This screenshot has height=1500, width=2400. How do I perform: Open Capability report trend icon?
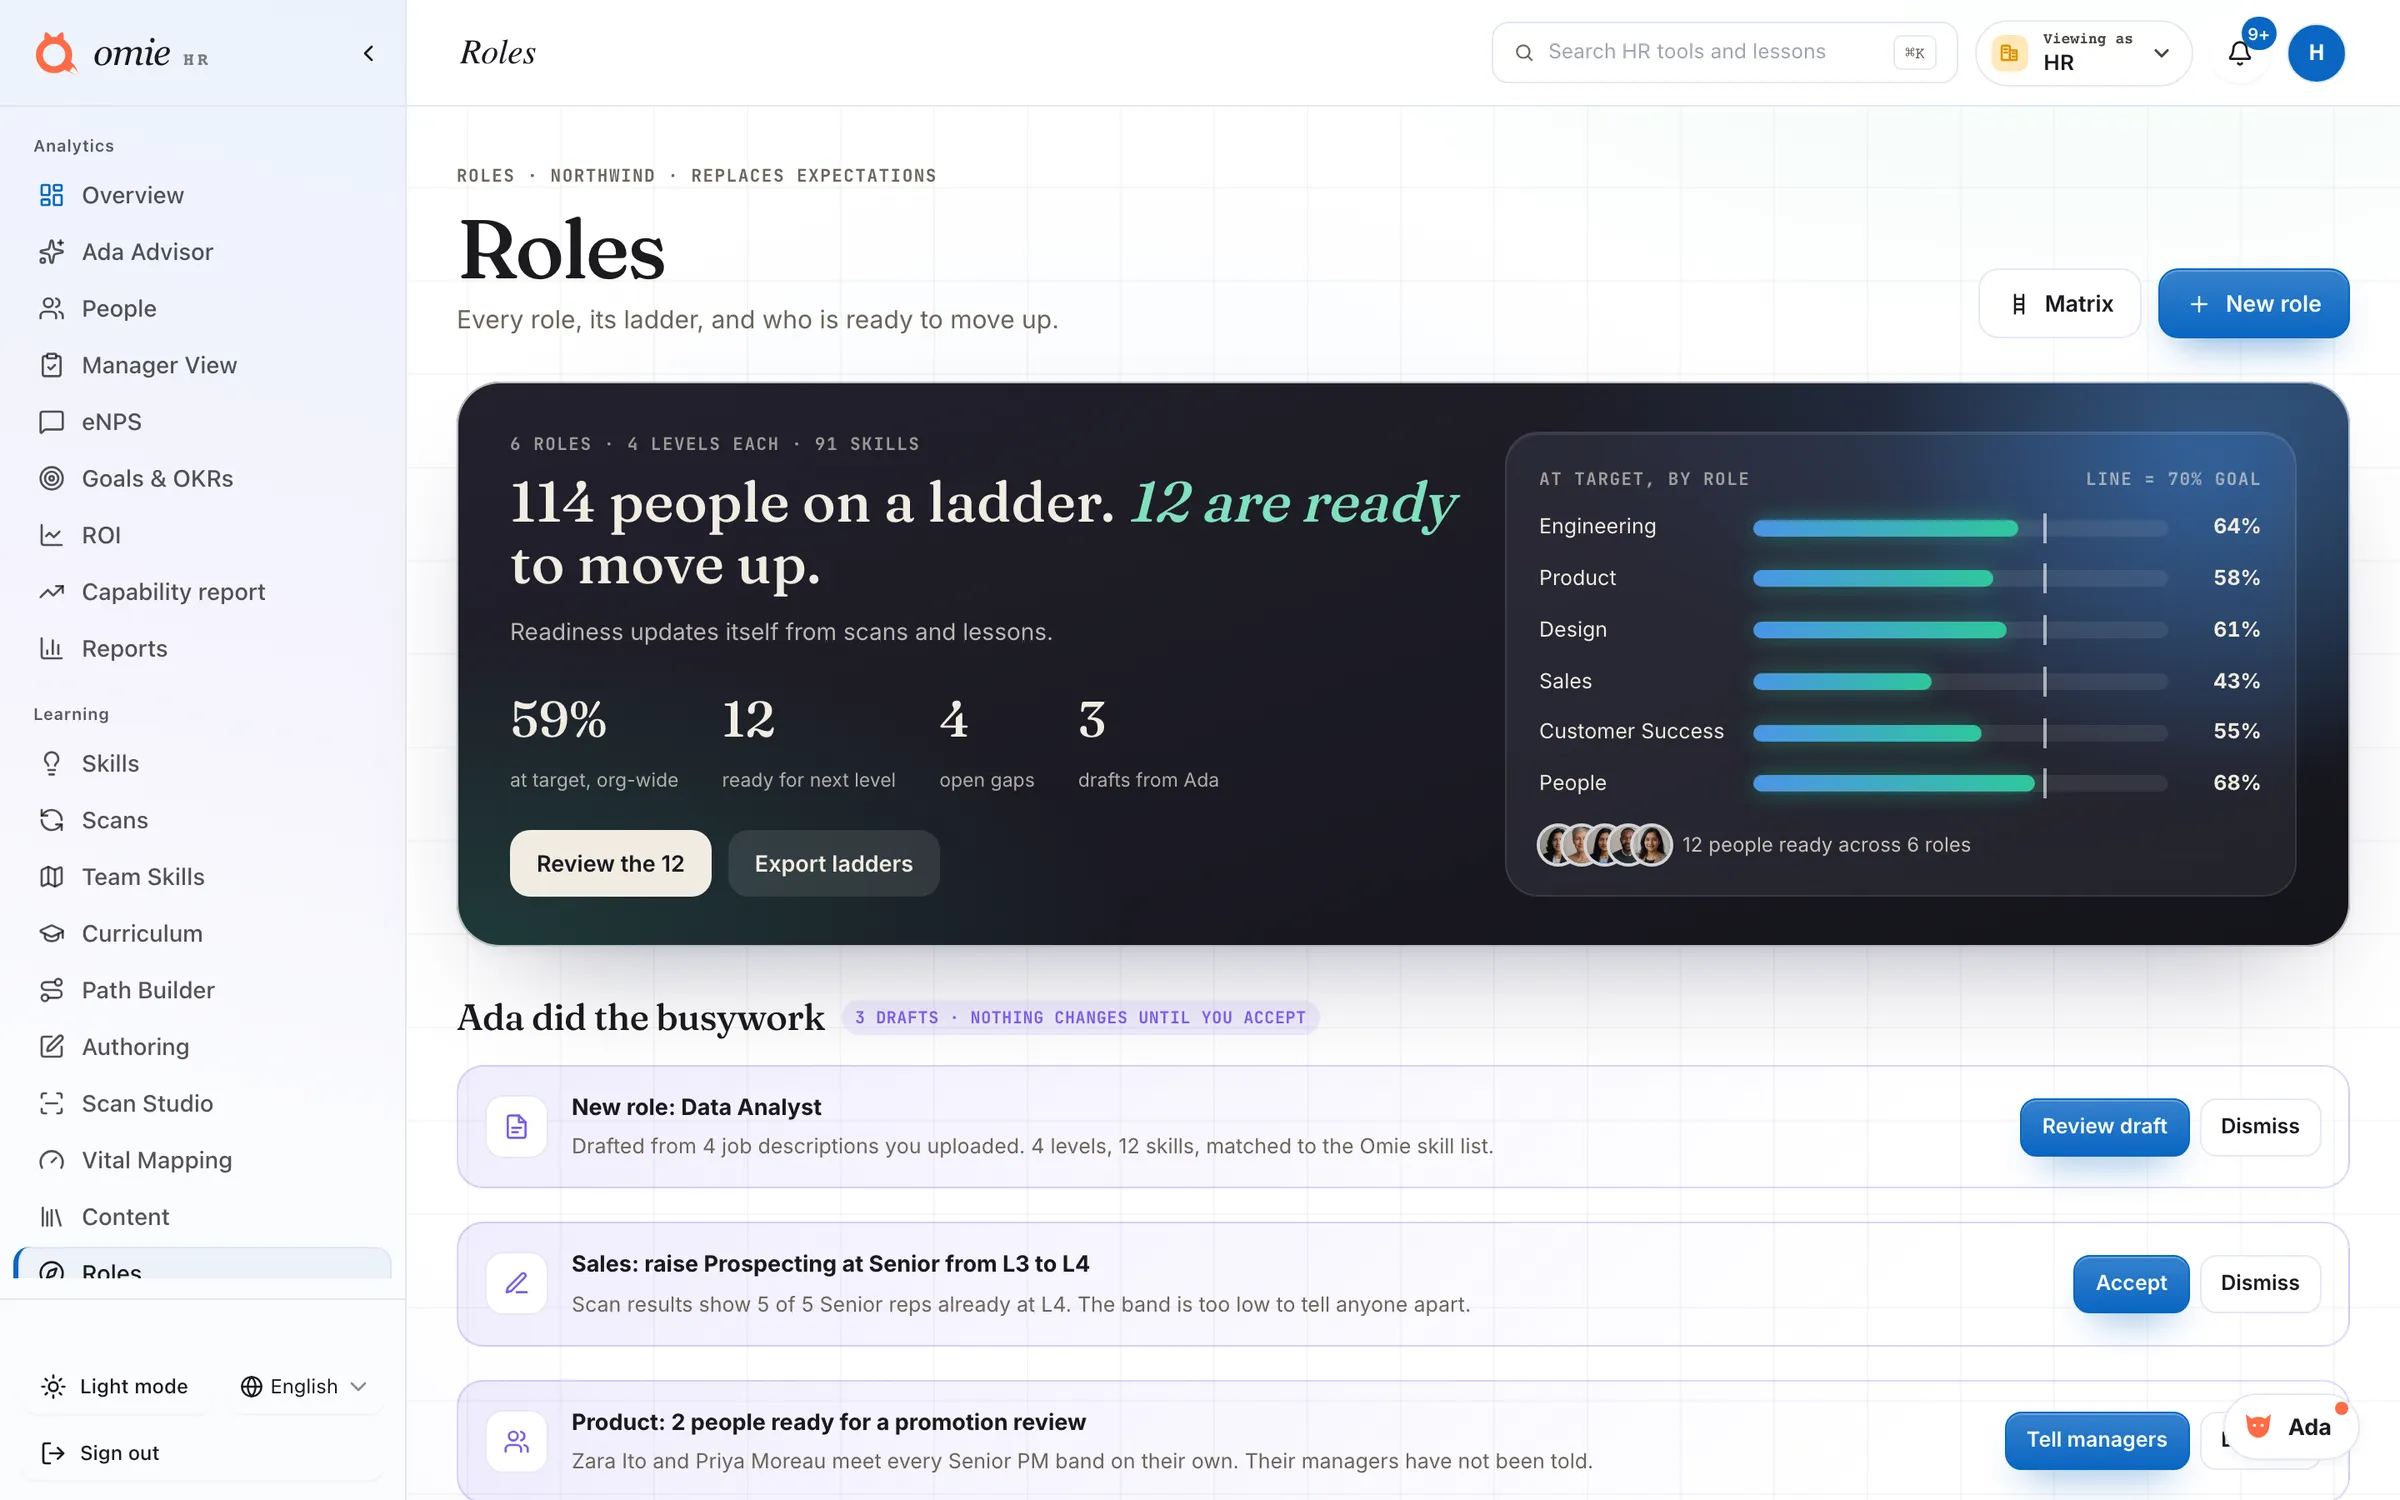[x=51, y=592]
